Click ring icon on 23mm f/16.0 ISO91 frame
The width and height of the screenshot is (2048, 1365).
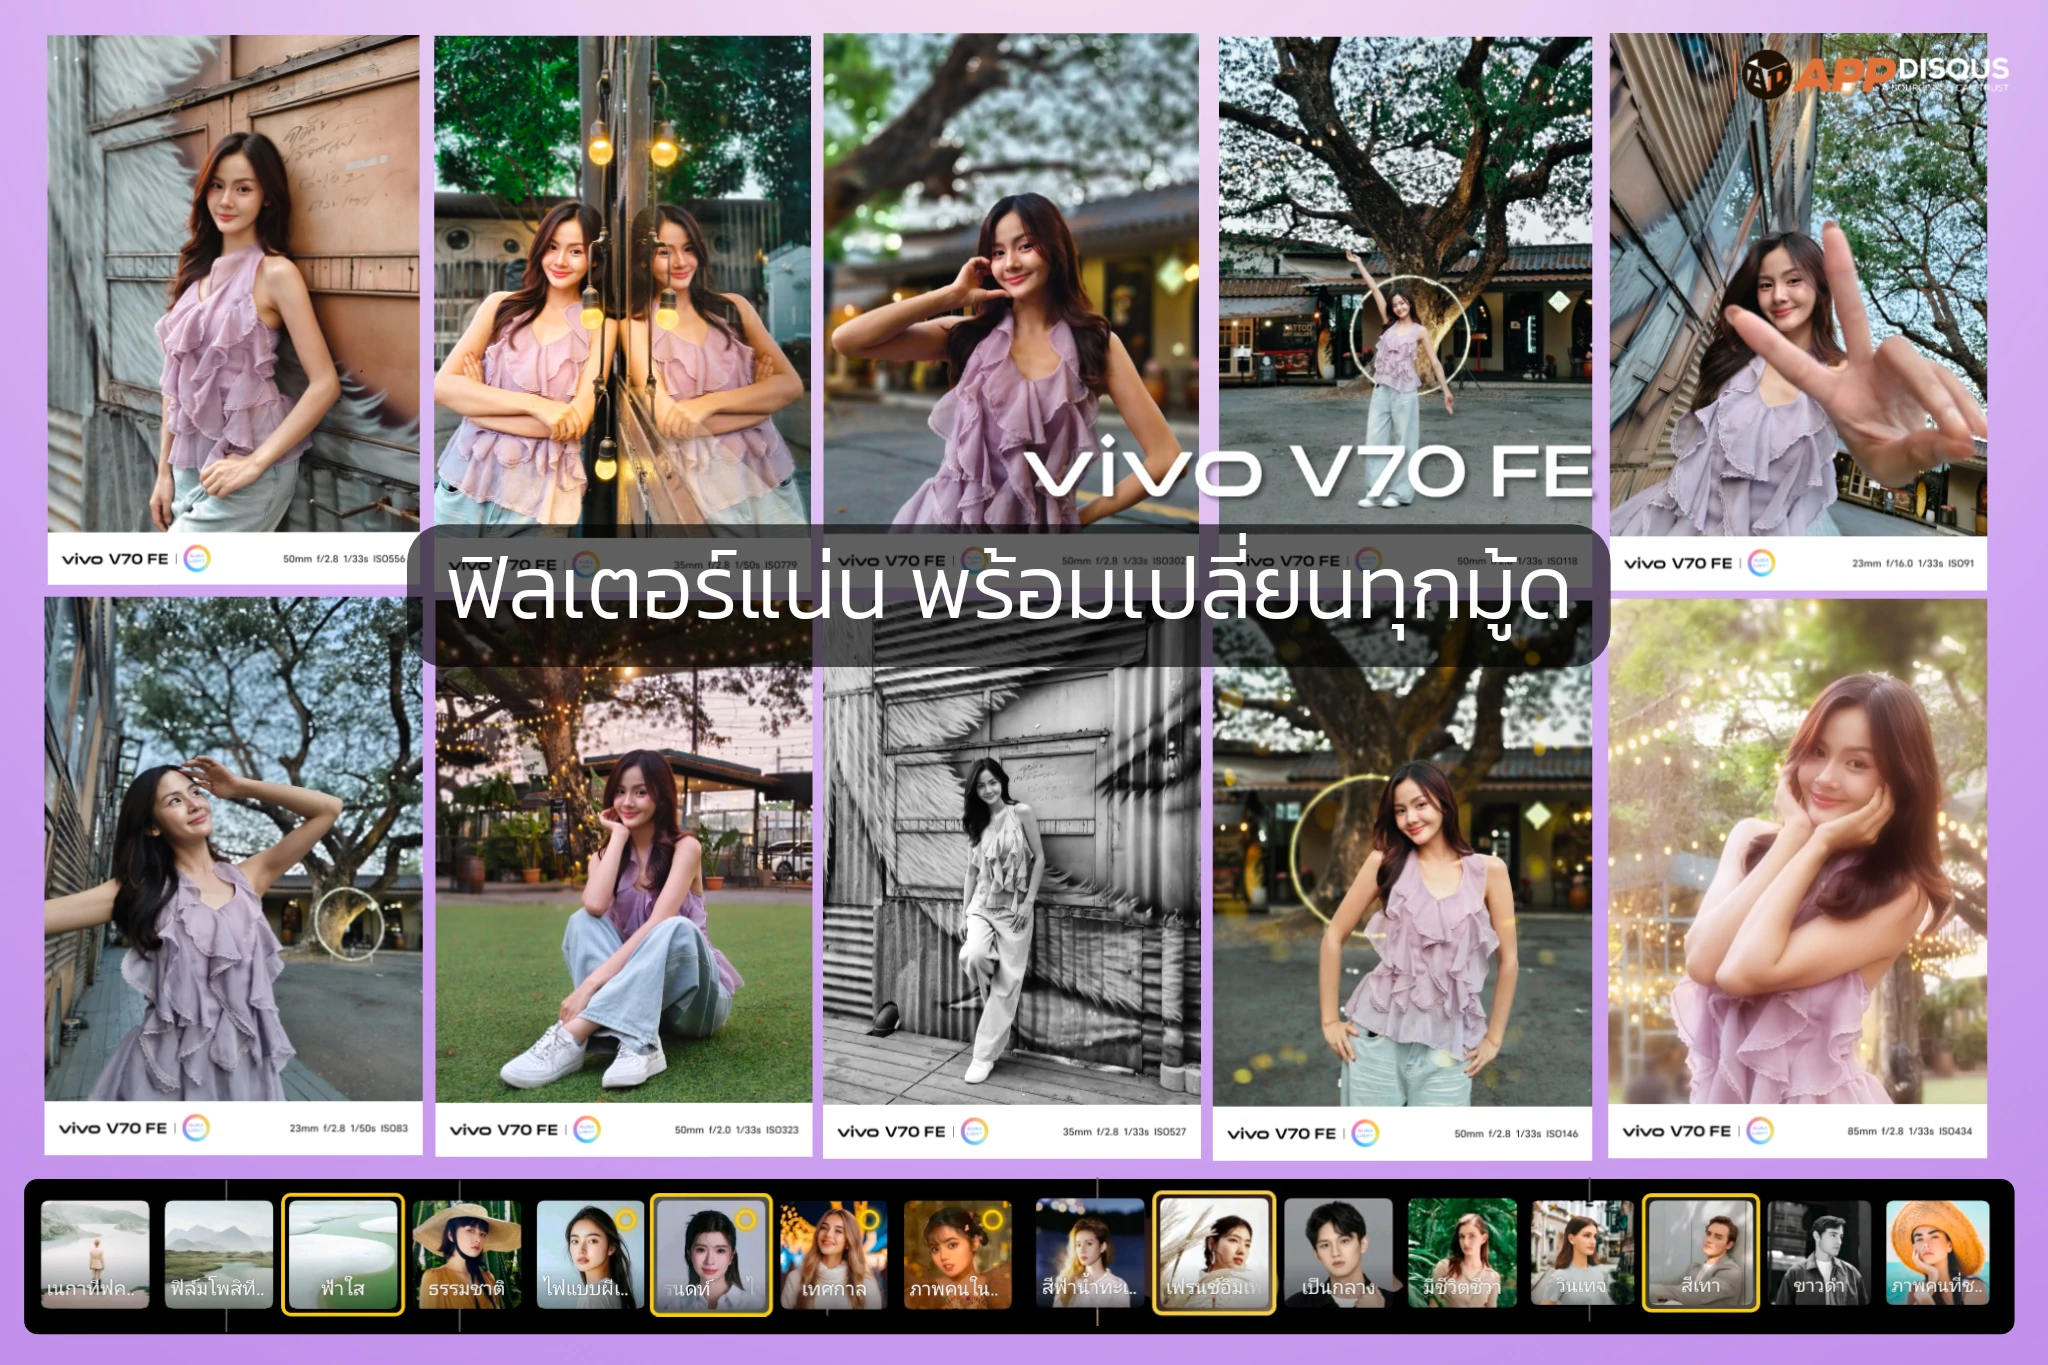[1761, 563]
